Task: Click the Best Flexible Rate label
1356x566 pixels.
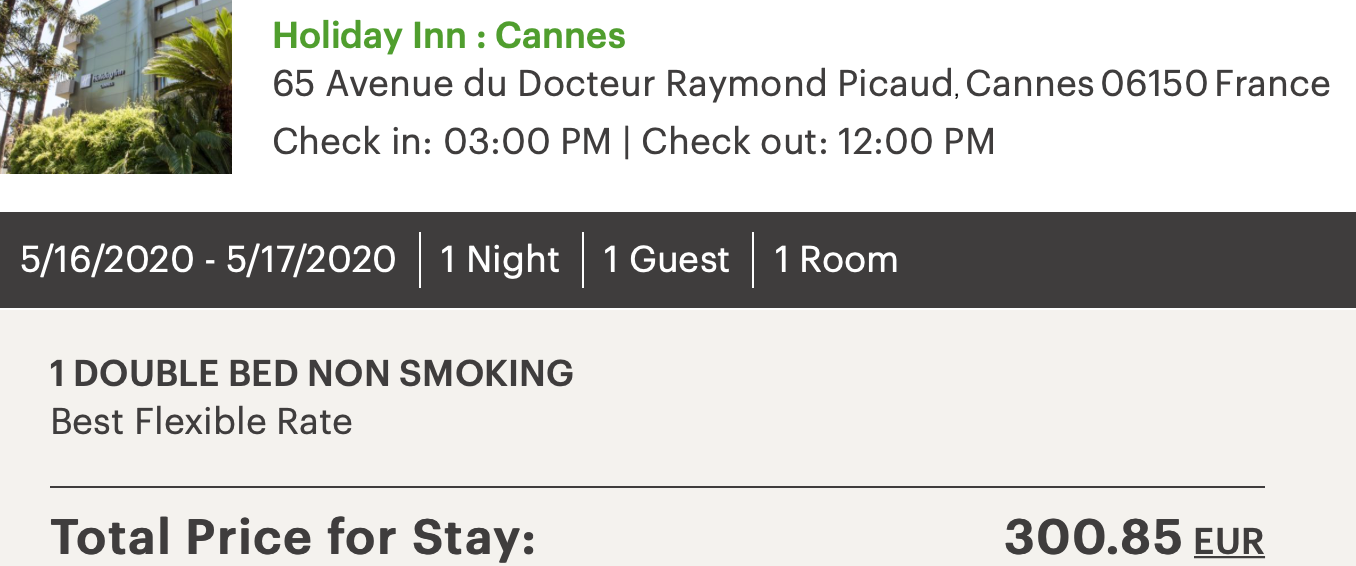Action: 201,422
